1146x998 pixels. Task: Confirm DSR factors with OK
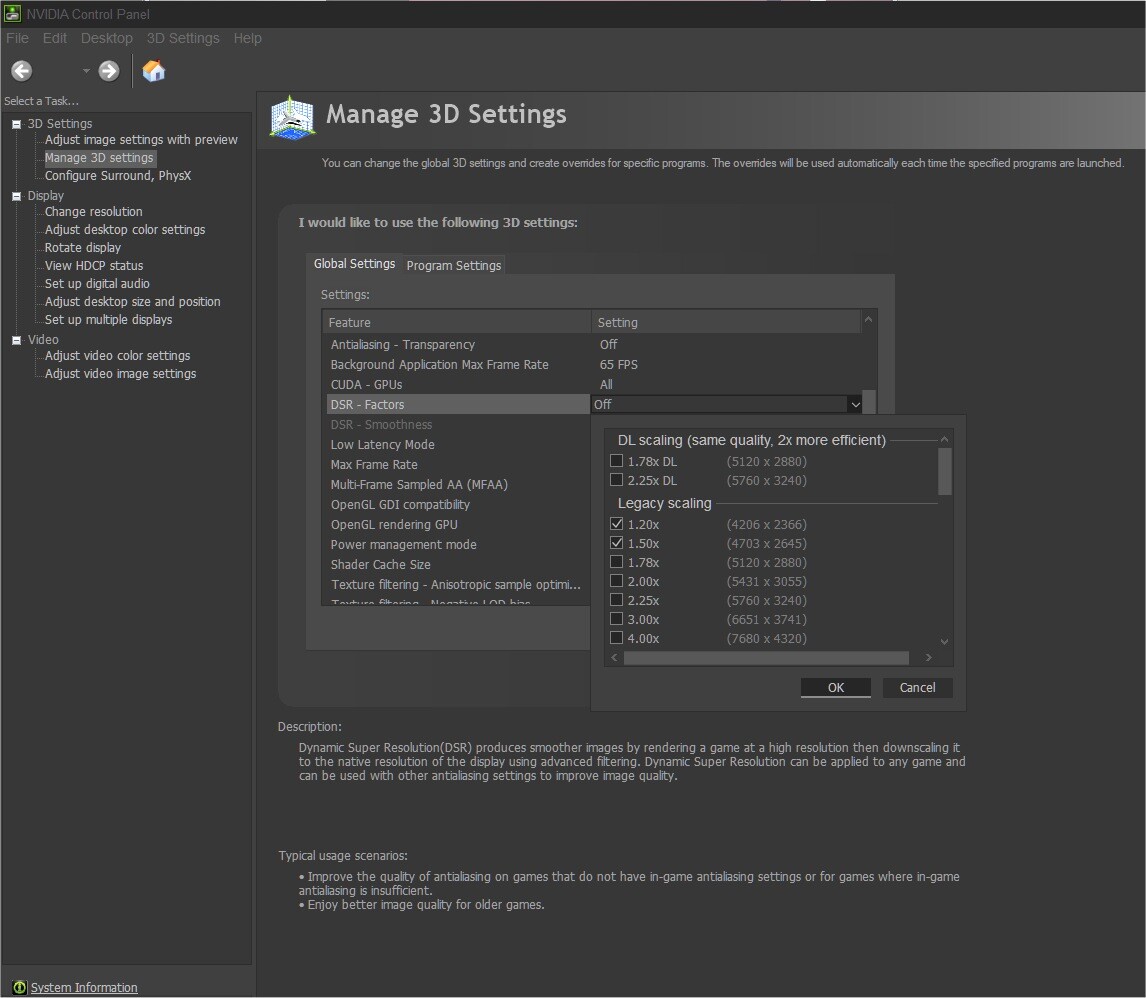tap(835, 687)
